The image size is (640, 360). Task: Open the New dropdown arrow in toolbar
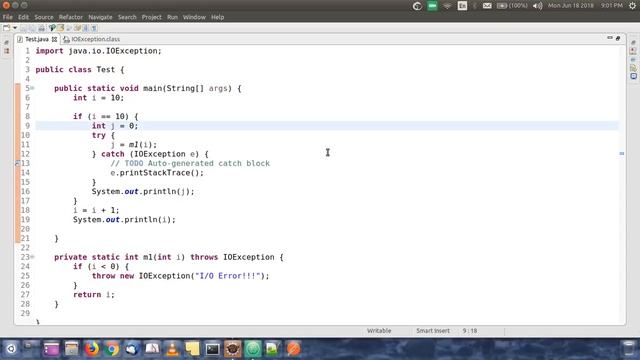pos(15,28)
